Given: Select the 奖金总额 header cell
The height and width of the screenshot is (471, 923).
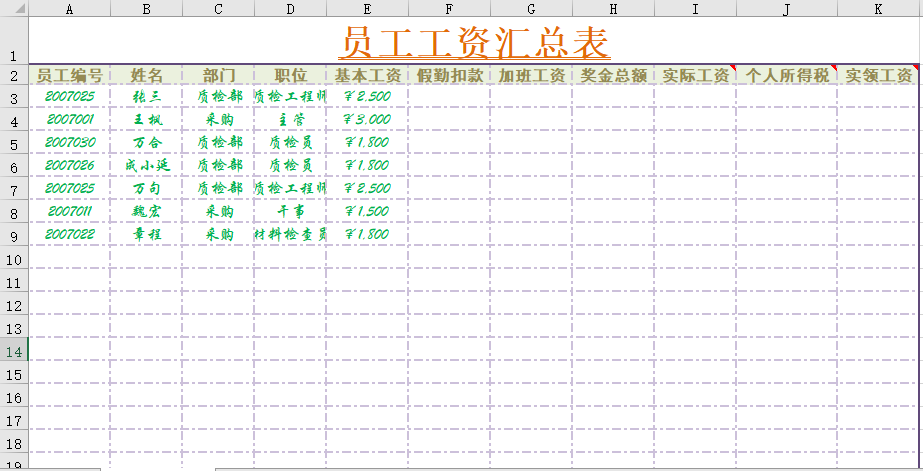Looking at the screenshot, I should [613, 75].
